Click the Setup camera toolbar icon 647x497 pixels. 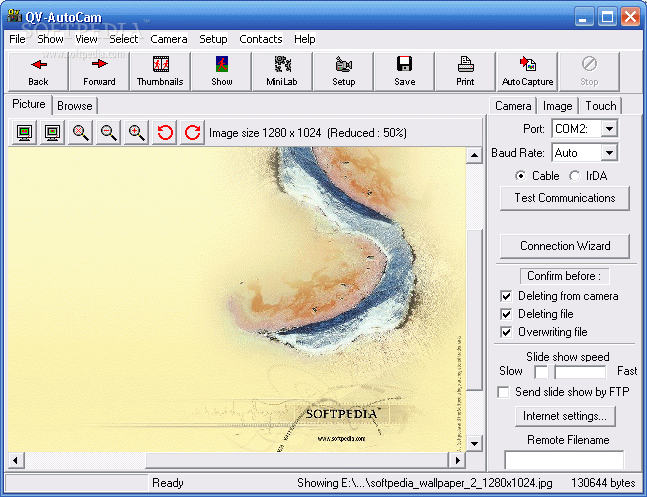coord(343,71)
